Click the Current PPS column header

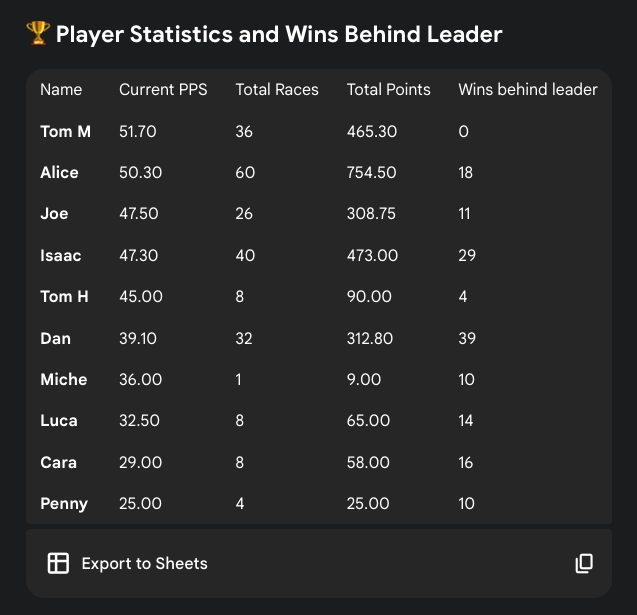tap(163, 90)
